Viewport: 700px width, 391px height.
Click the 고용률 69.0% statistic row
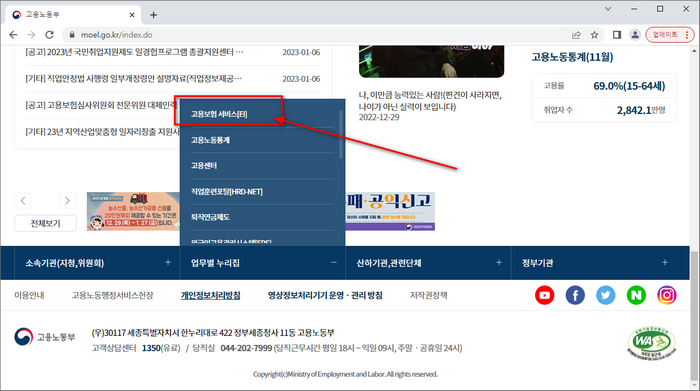(x=604, y=86)
